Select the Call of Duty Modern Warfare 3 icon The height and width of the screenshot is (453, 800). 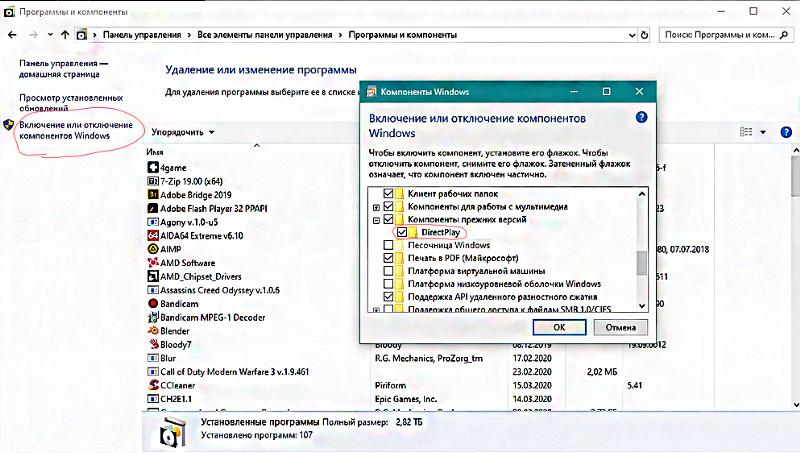pyautogui.click(x=153, y=371)
